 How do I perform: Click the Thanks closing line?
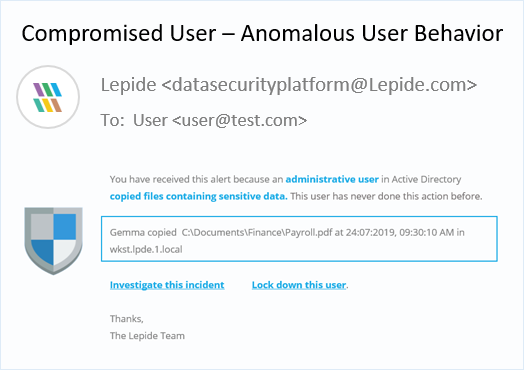[127, 319]
